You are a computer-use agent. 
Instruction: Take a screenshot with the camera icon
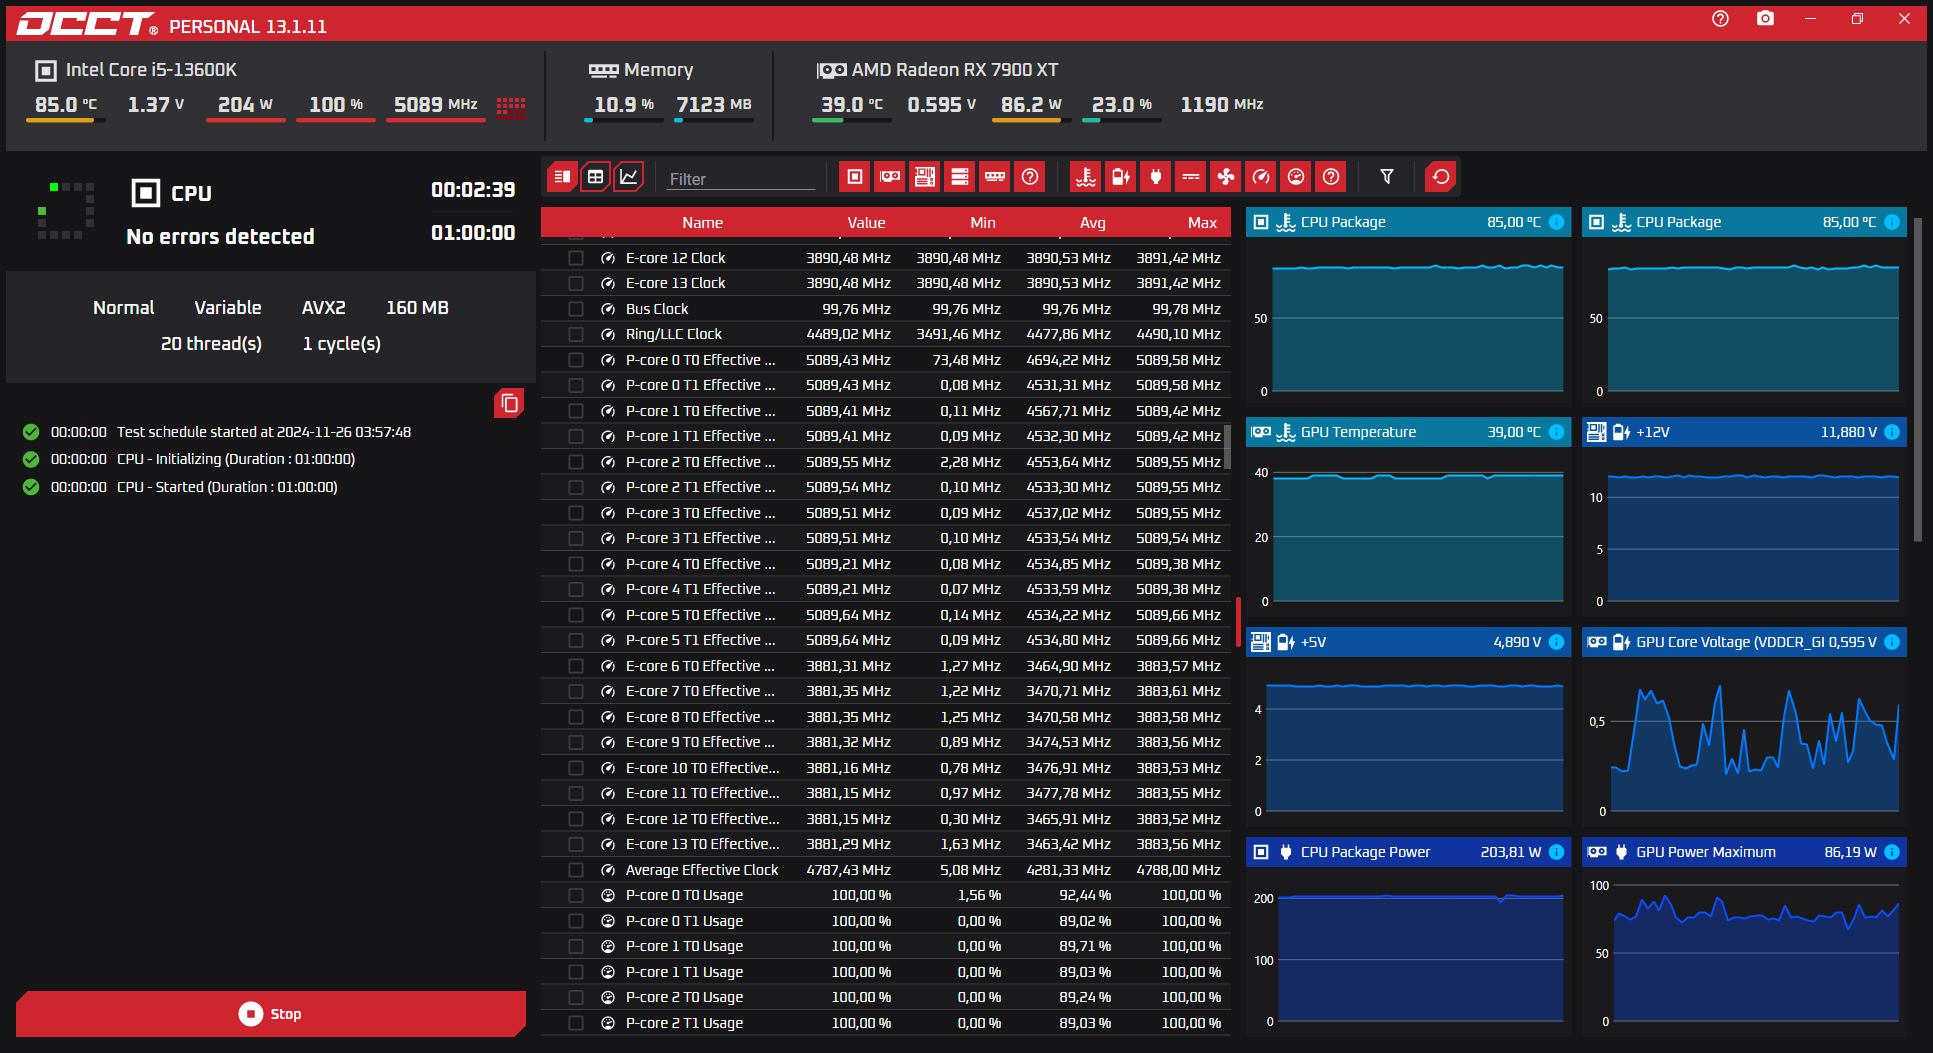coord(1765,19)
